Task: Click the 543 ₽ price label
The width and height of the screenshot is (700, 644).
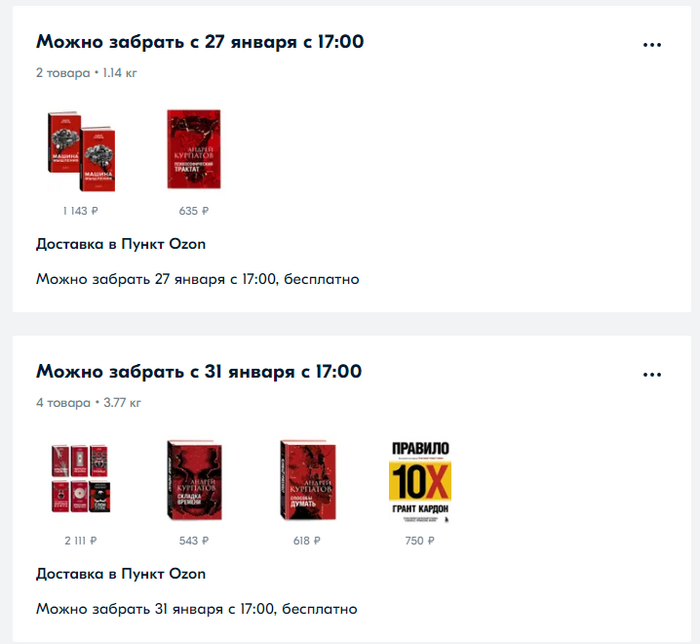Action: 194,540
